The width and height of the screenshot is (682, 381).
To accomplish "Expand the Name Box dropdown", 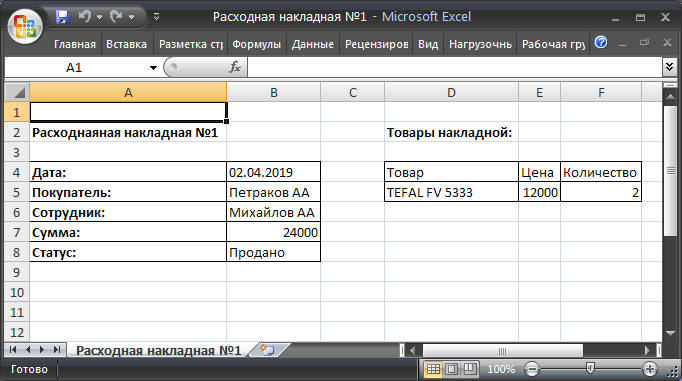I will [153, 68].
